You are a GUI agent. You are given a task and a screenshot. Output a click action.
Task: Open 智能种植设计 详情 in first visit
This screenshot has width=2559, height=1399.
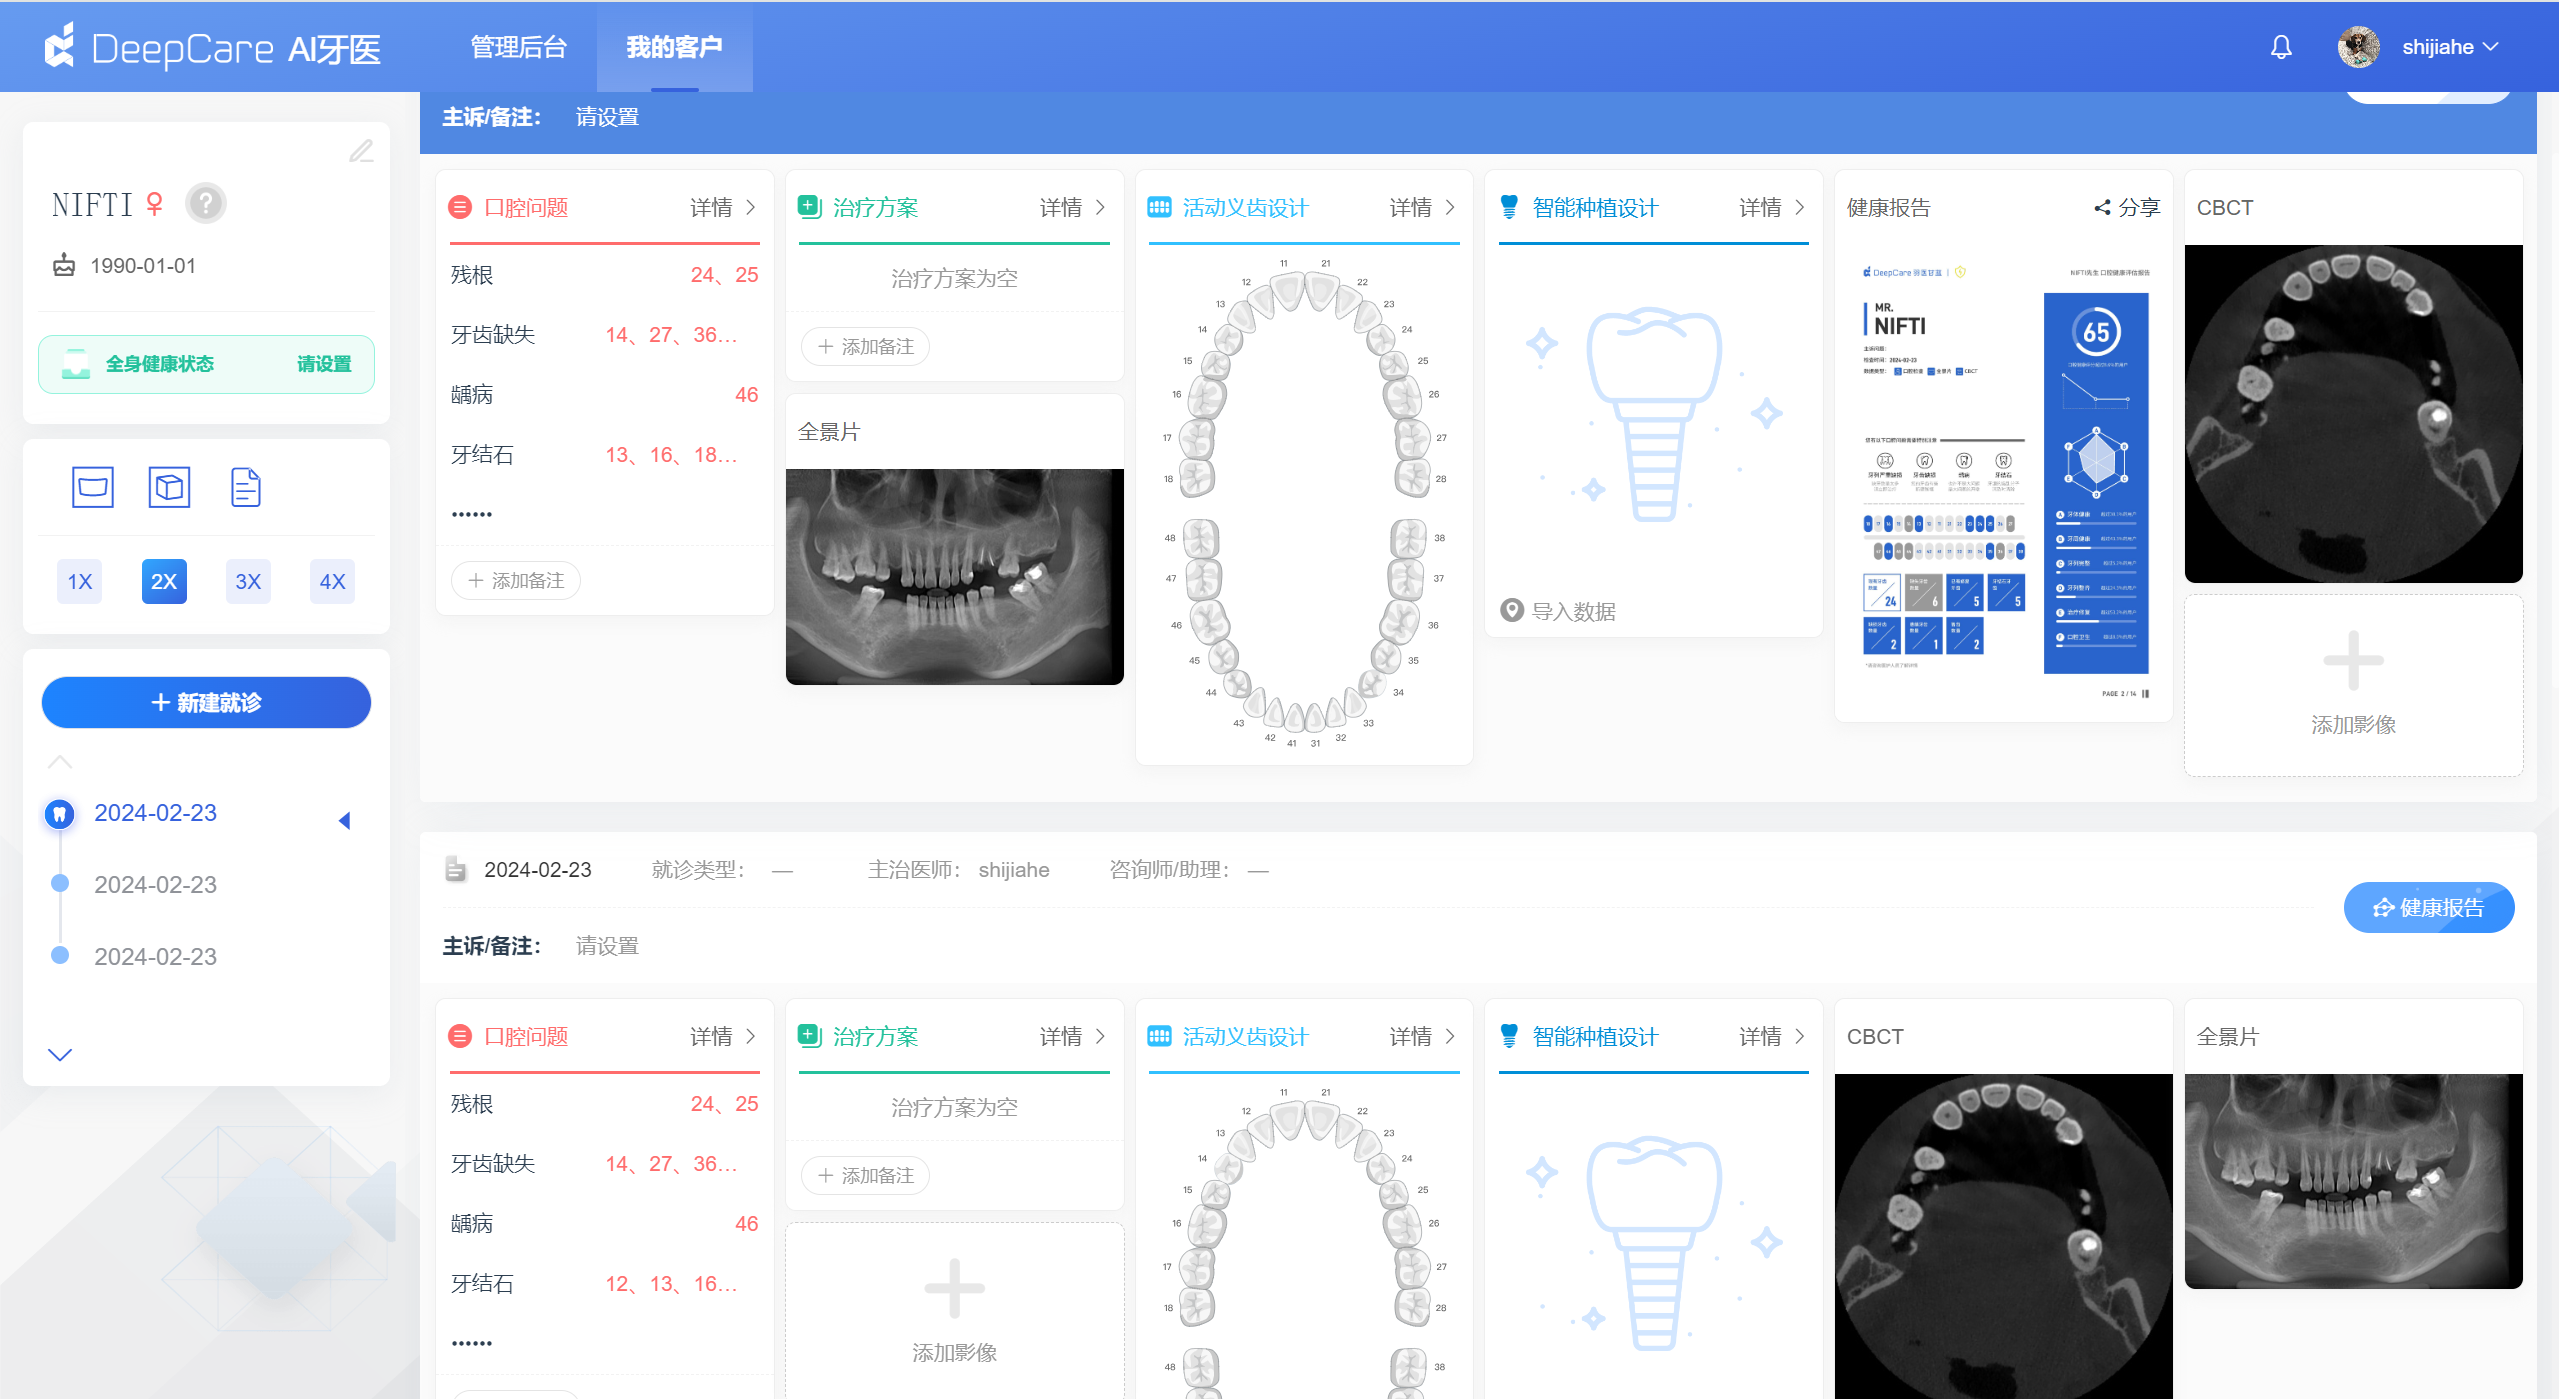pyautogui.click(x=1772, y=207)
